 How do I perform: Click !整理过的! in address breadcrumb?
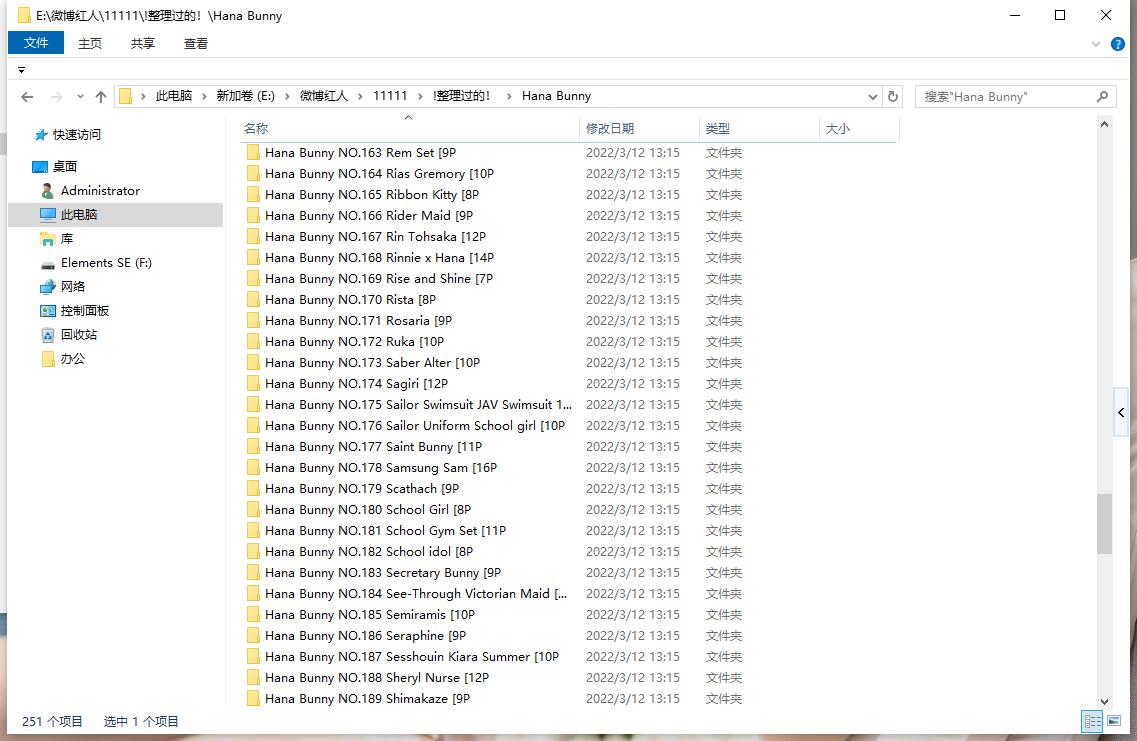(462, 96)
